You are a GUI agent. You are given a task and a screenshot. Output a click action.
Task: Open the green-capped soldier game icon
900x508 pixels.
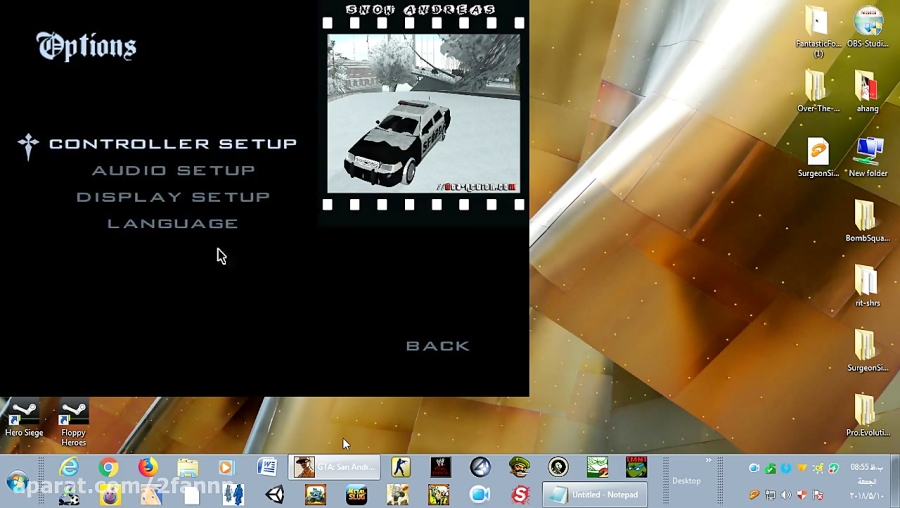click(x=519, y=467)
